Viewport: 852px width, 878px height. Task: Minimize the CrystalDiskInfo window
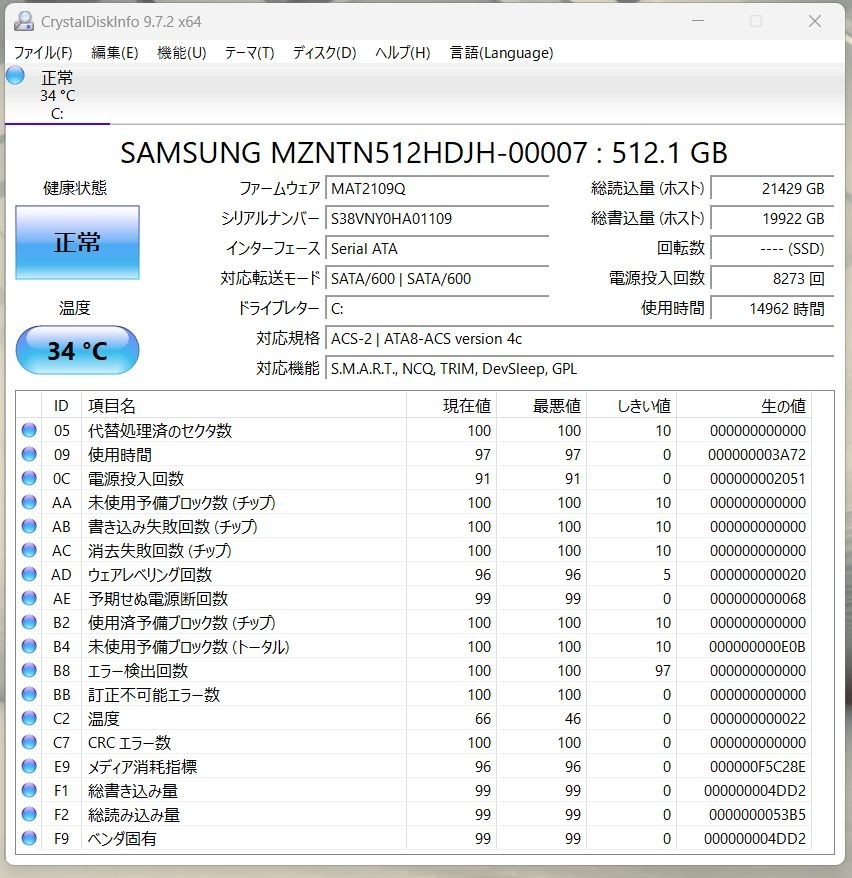(697, 21)
